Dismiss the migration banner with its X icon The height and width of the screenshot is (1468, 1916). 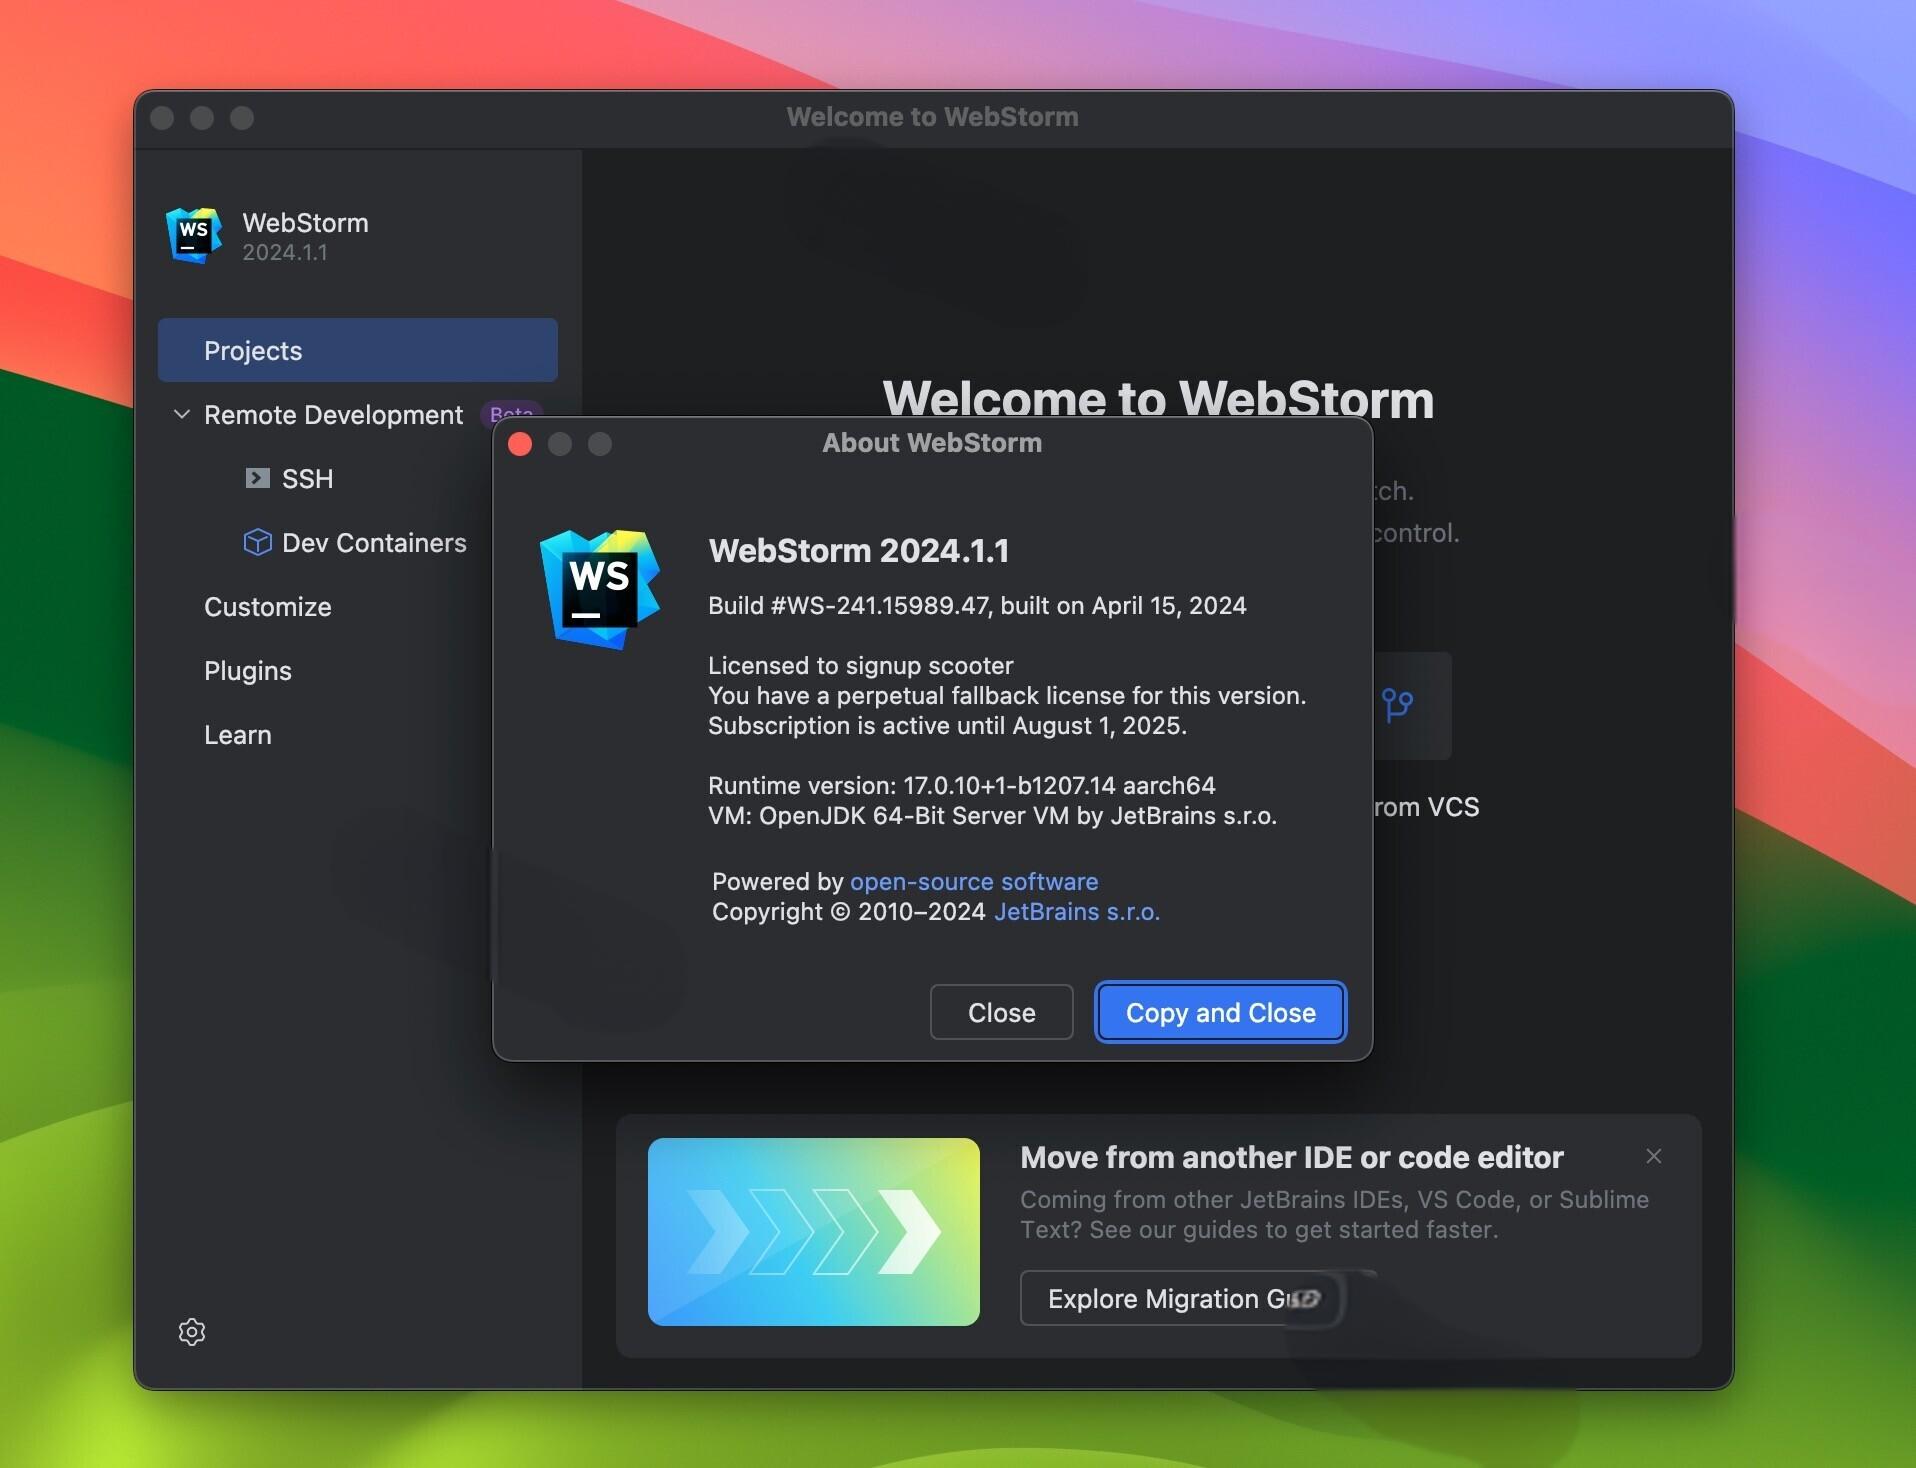(1653, 1156)
